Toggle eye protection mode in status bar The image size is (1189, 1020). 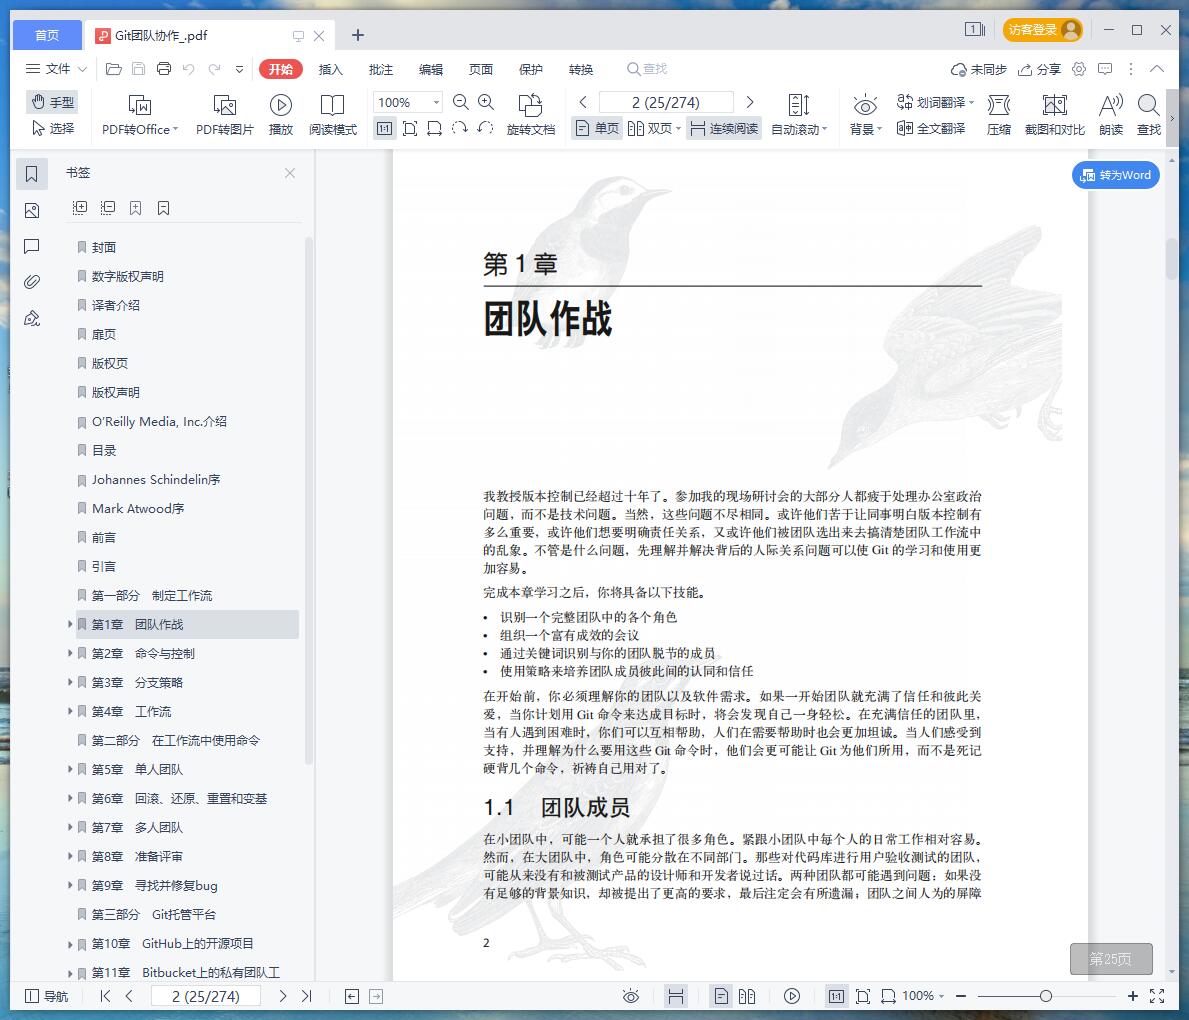[631, 996]
